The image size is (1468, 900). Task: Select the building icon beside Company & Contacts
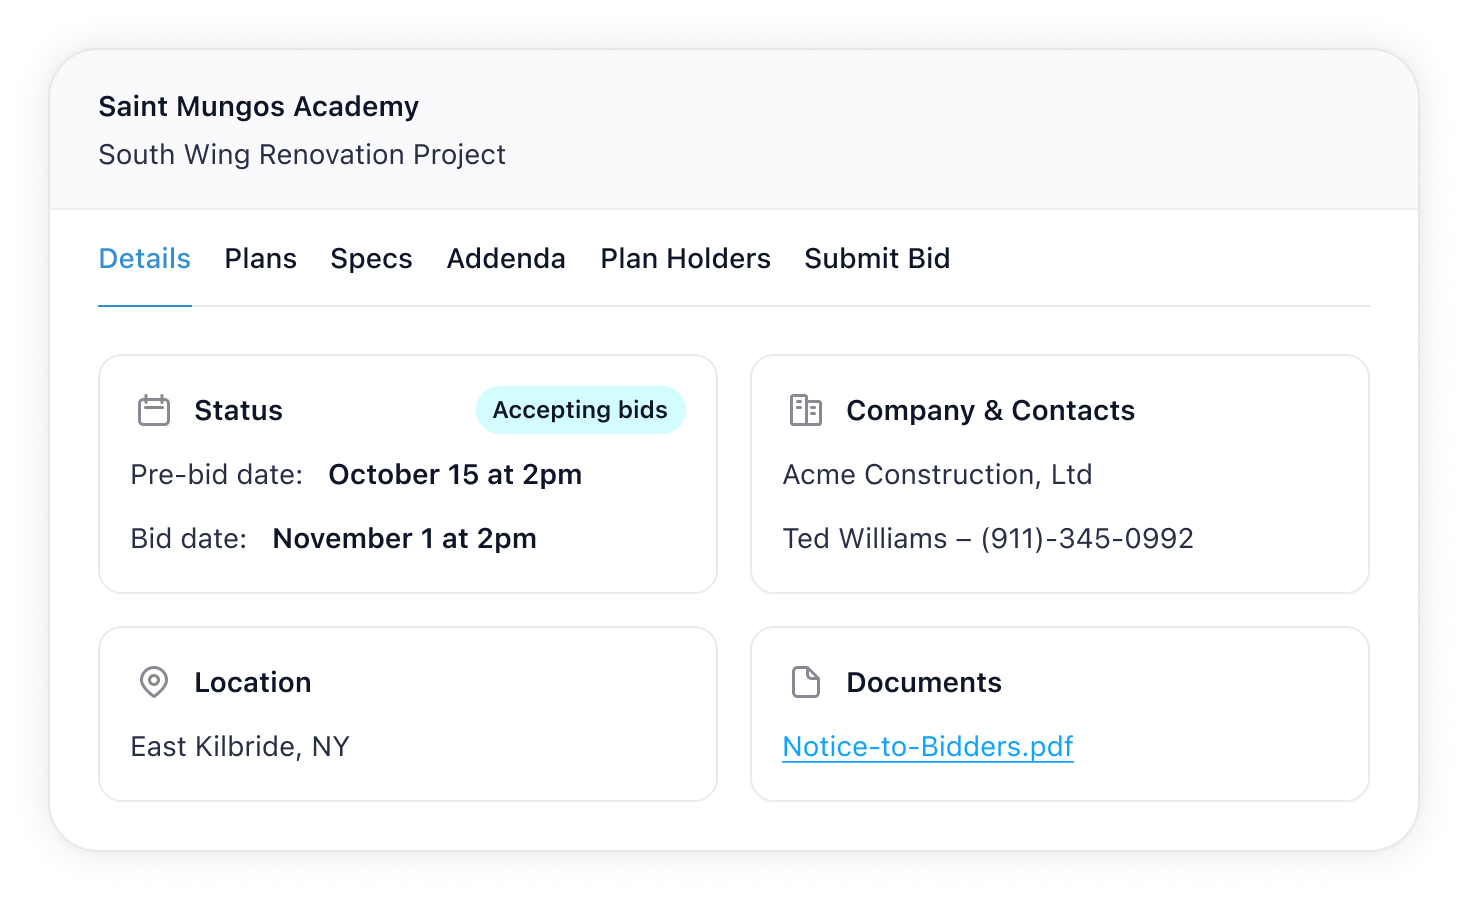(x=806, y=410)
